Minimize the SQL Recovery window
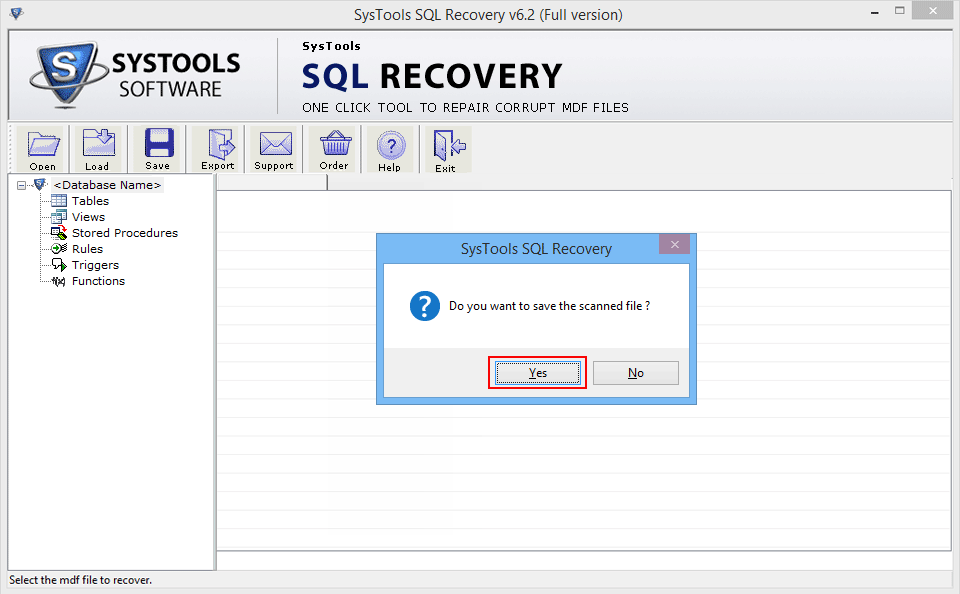This screenshot has width=960, height=594. (875, 12)
